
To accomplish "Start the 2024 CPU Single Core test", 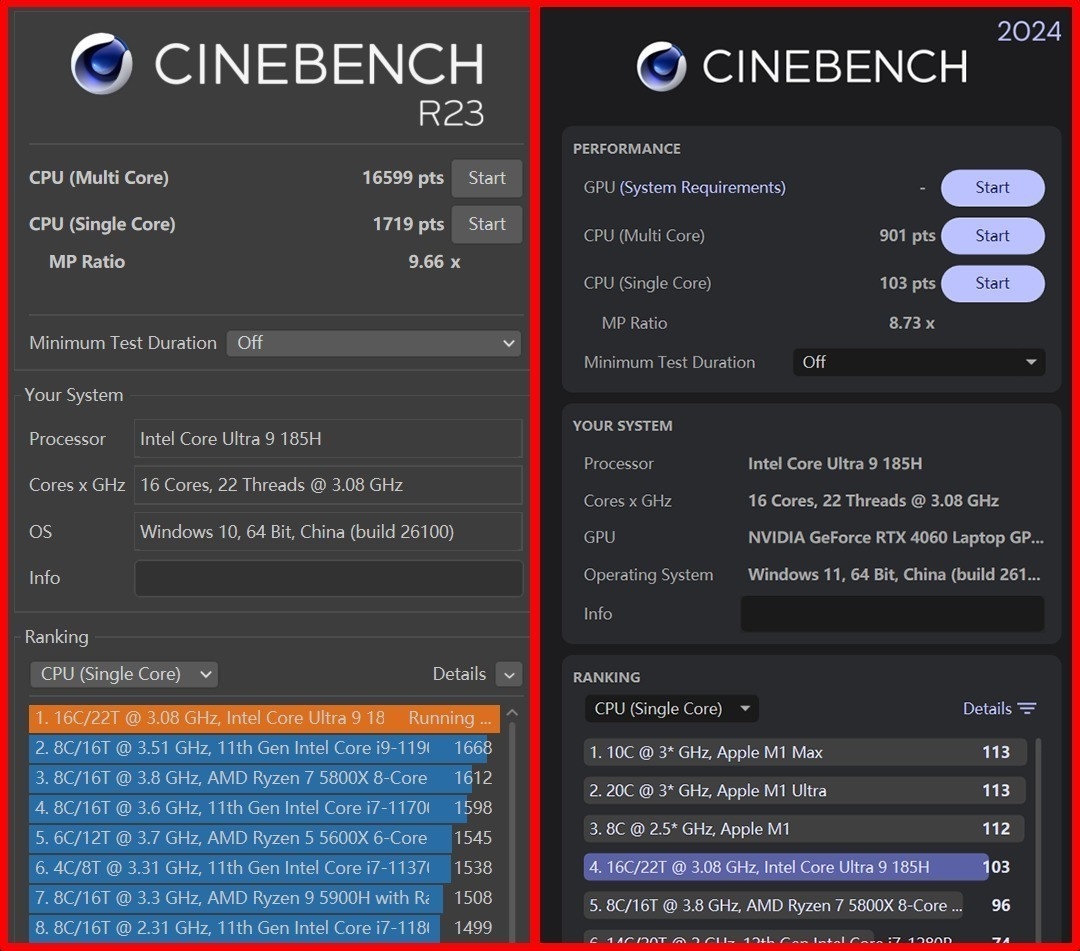I will point(992,284).
